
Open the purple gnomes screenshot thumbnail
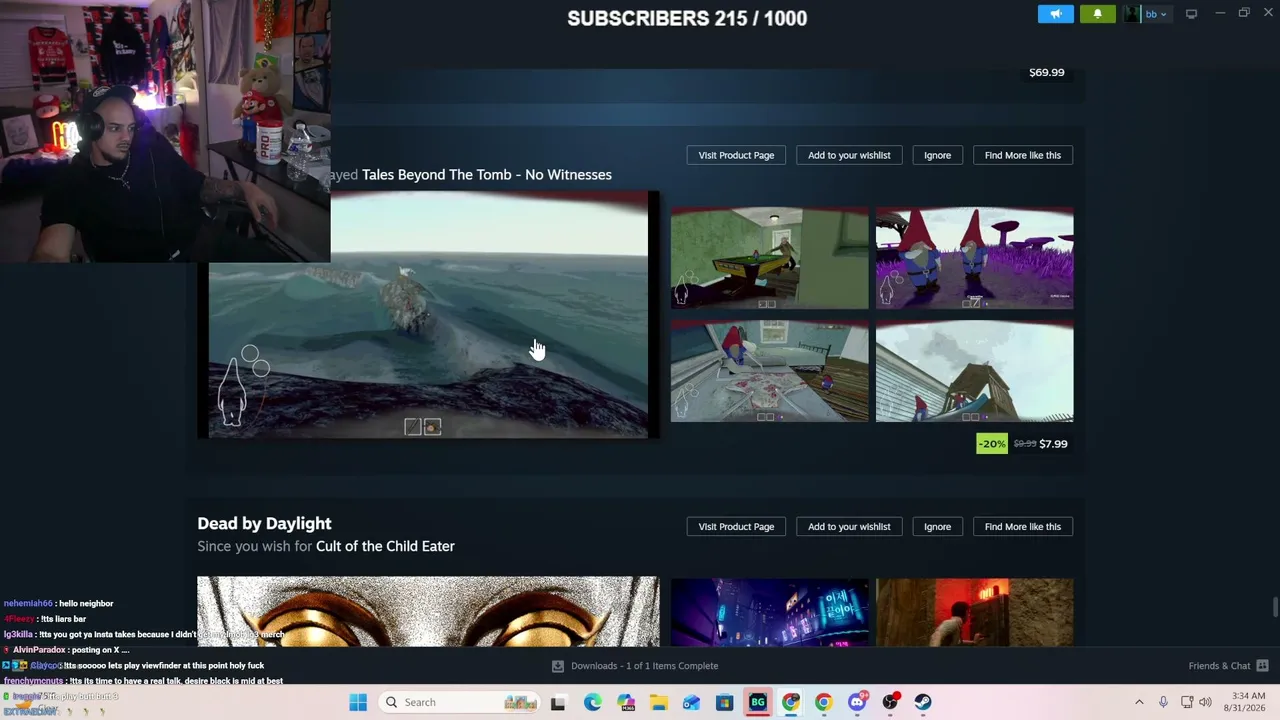point(974,258)
